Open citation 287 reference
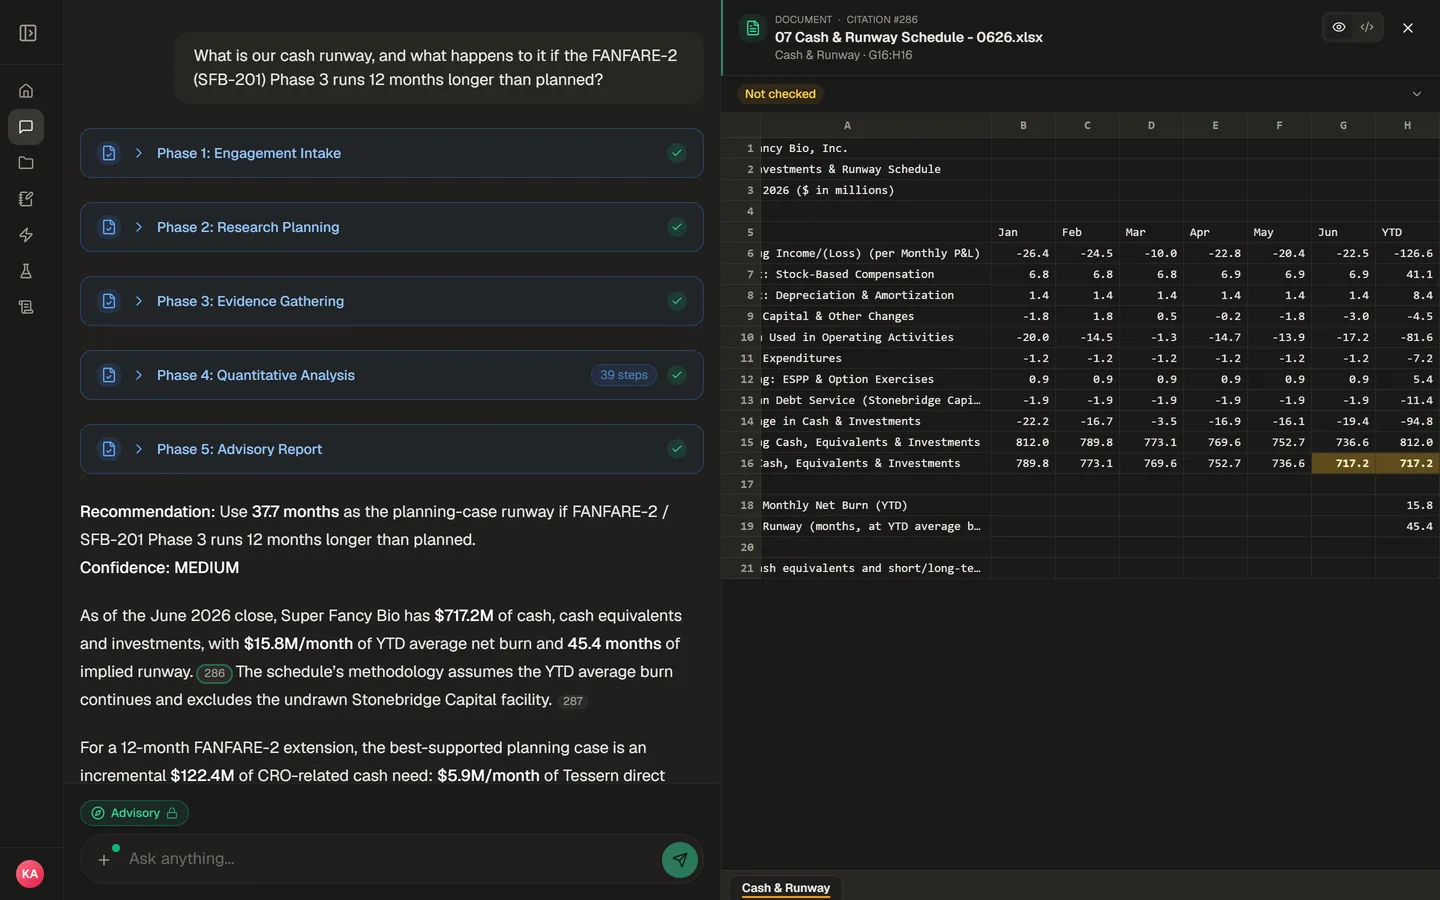Viewport: 1440px width, 900px height. click(x=572, y=701)
